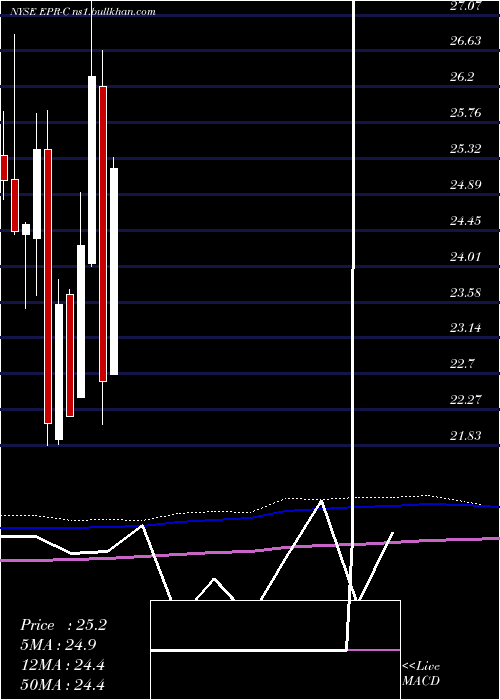Click the 24.89 price axis label
The width and height of the screenshot is (500, 700).
pyautogui.click(x=466, y=184)
